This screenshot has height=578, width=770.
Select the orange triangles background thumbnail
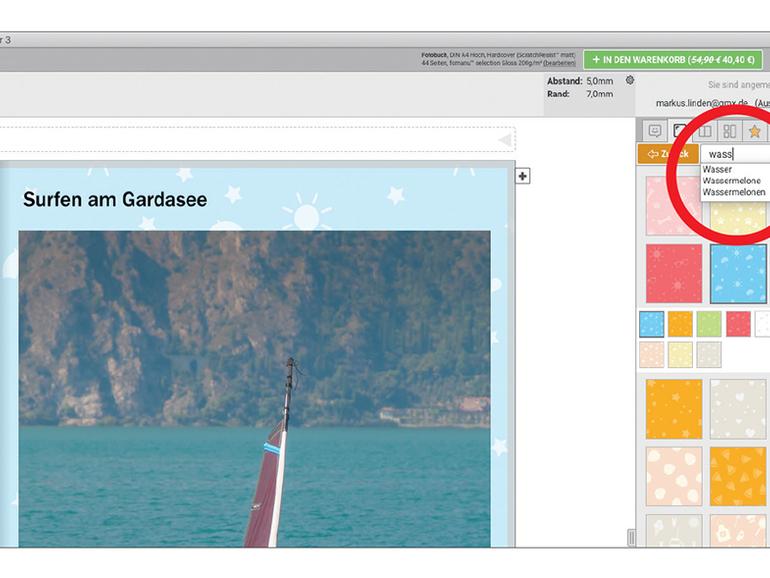coord(738,476)
